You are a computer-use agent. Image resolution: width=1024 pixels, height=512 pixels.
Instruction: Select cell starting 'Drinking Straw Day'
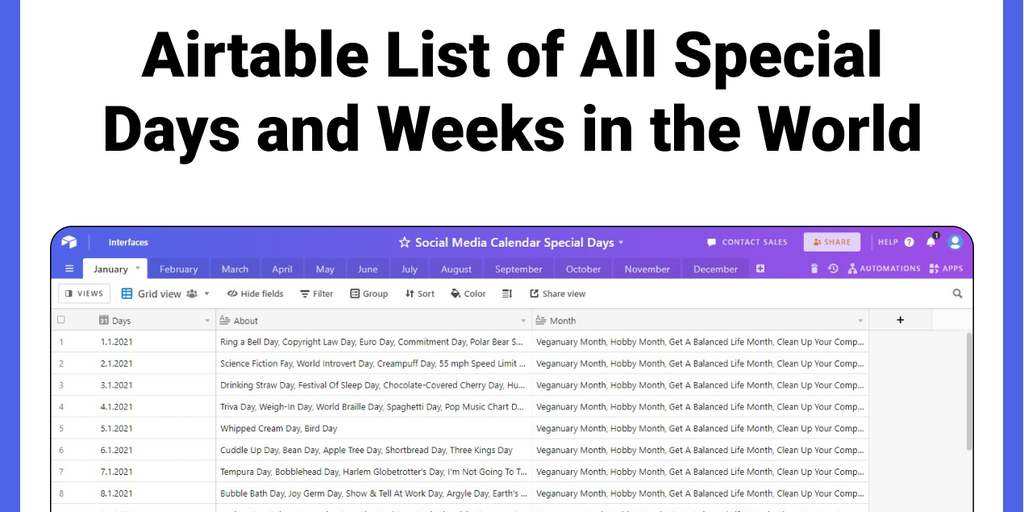pos(374,385)
